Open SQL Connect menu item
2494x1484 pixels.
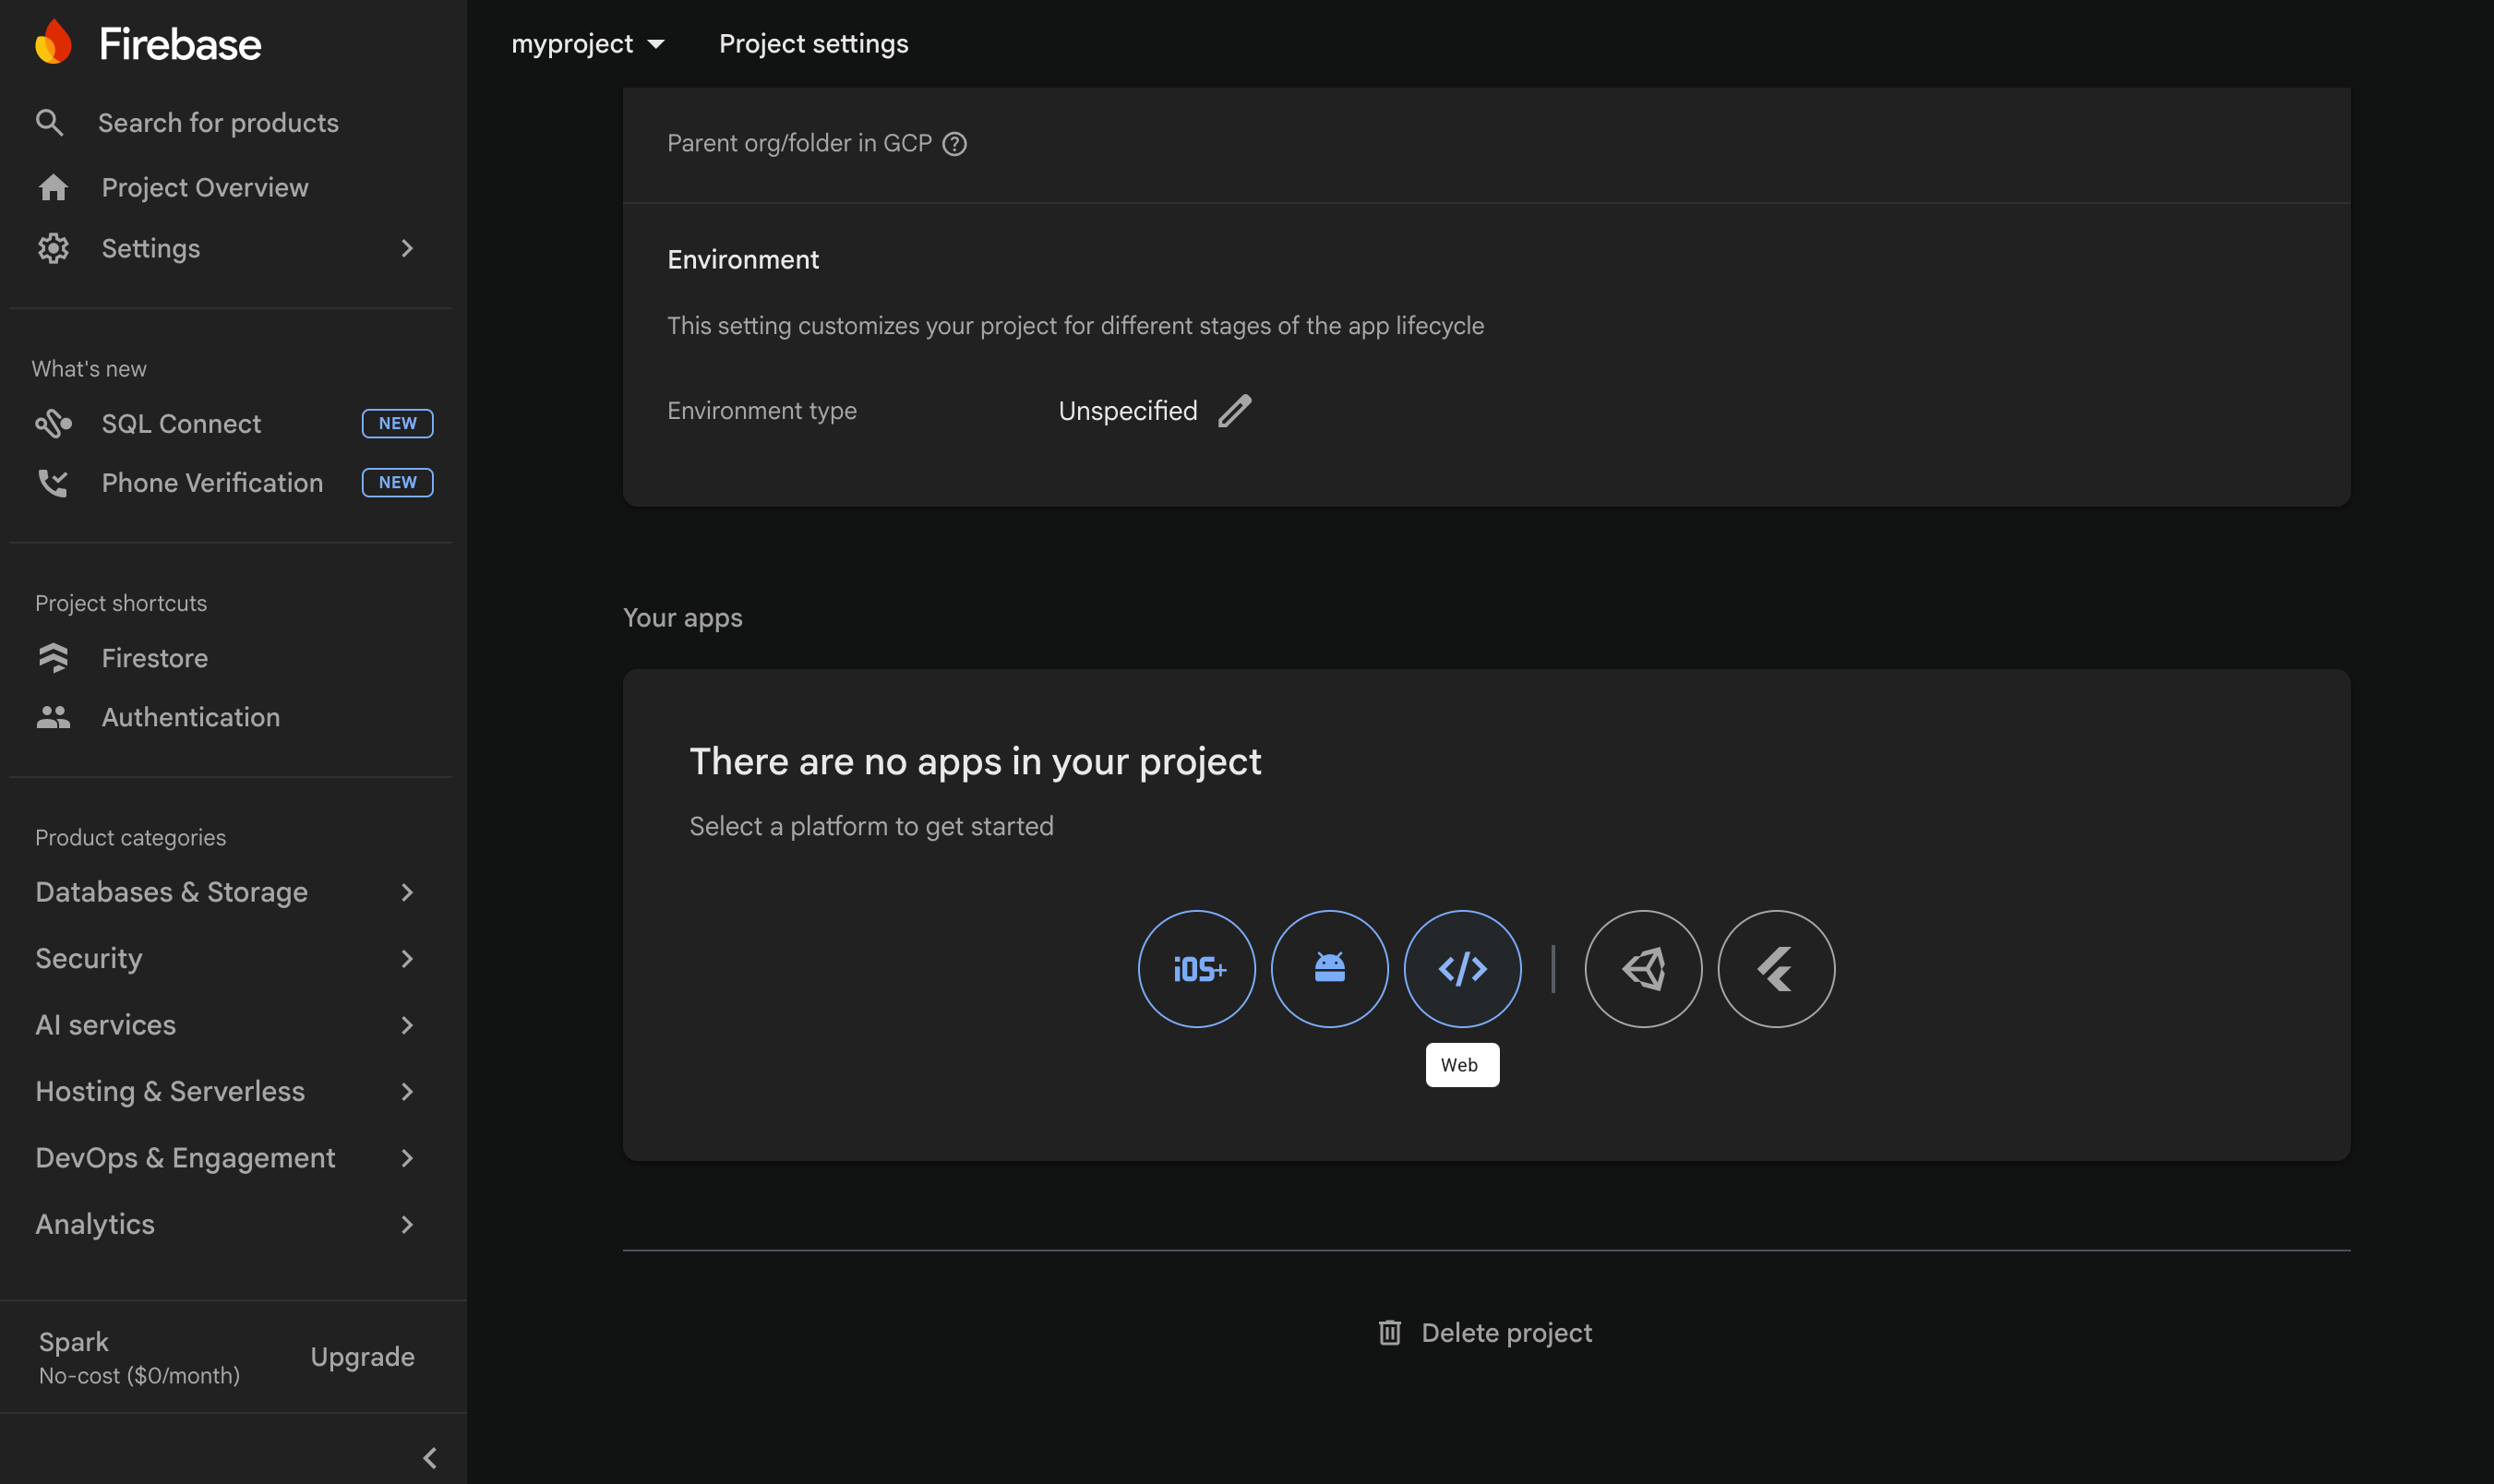[x=181, y=423]
